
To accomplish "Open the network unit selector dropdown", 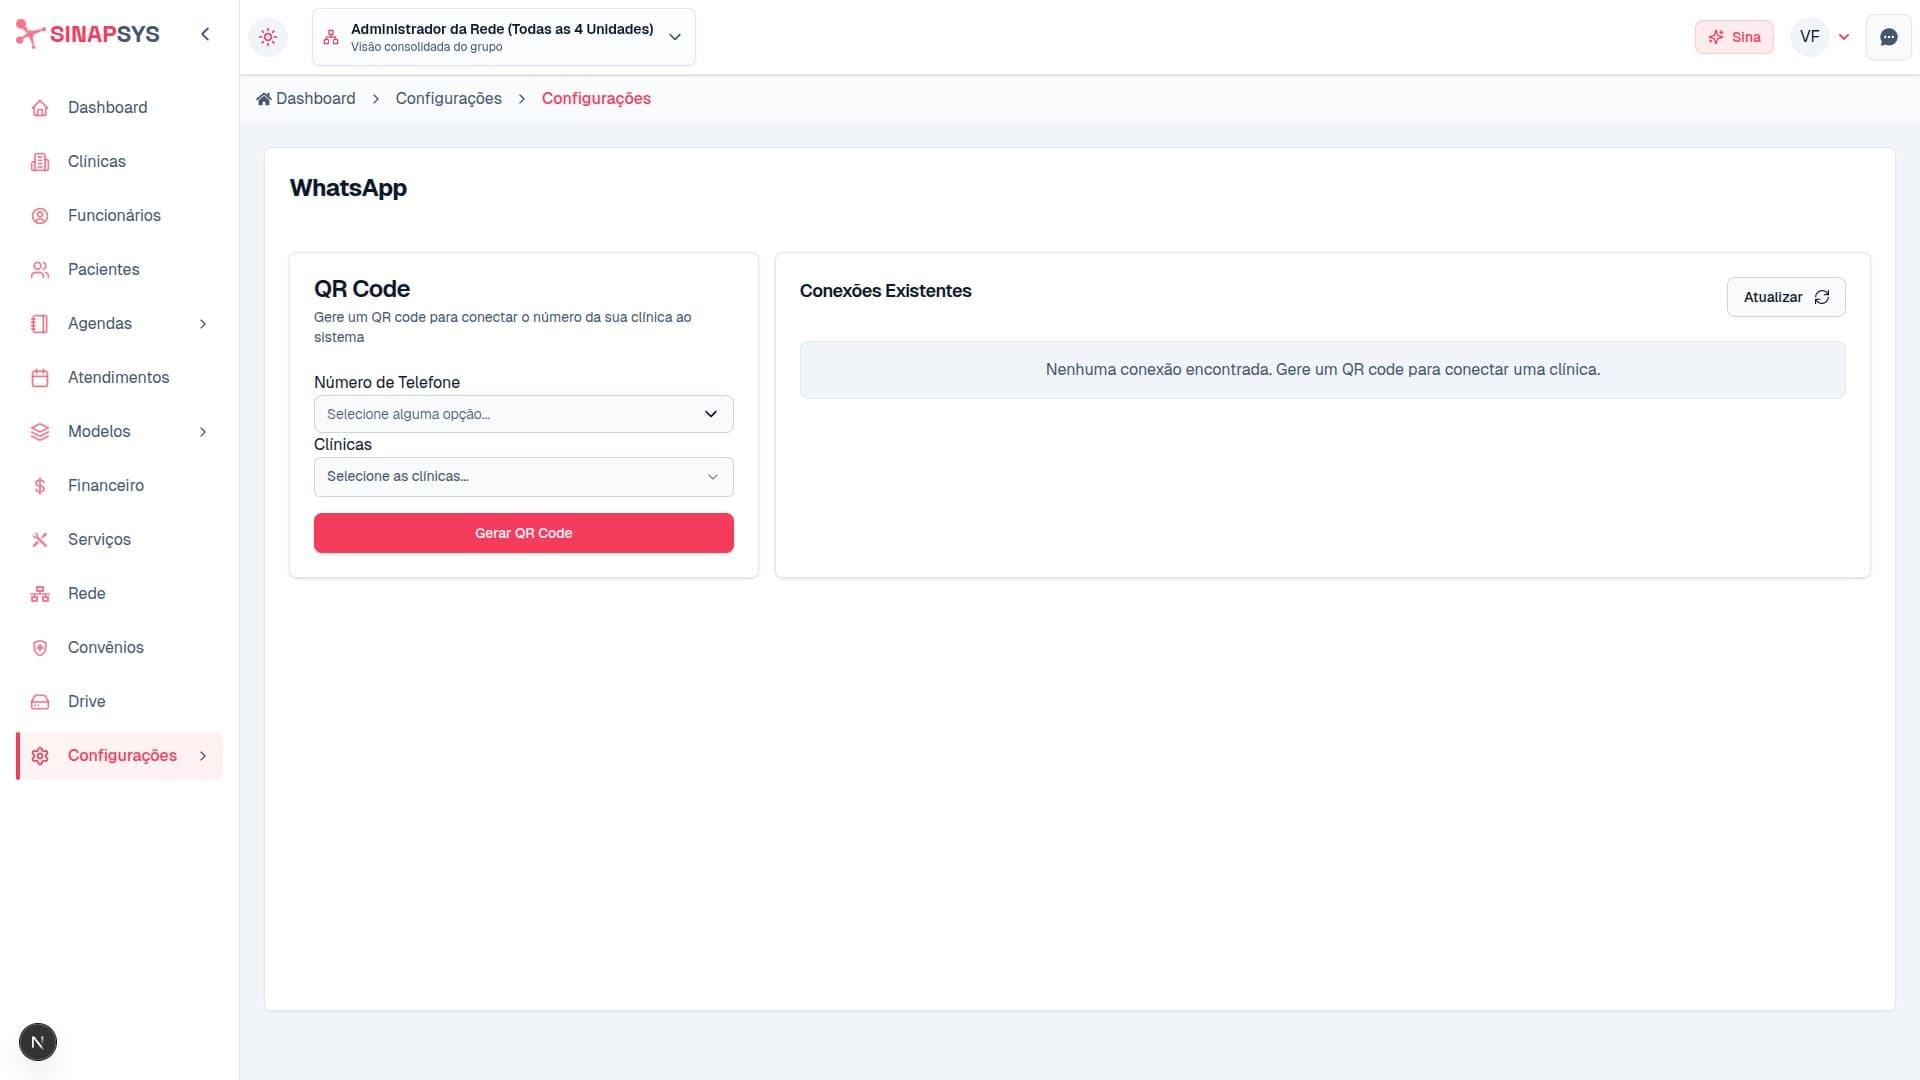I will click(503, 37).
